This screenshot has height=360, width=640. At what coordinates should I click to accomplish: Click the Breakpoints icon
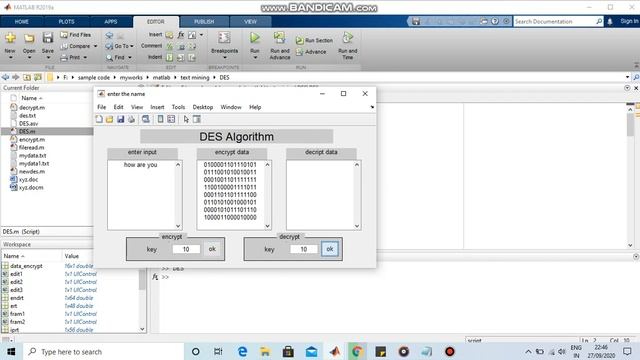coord(224,38)
